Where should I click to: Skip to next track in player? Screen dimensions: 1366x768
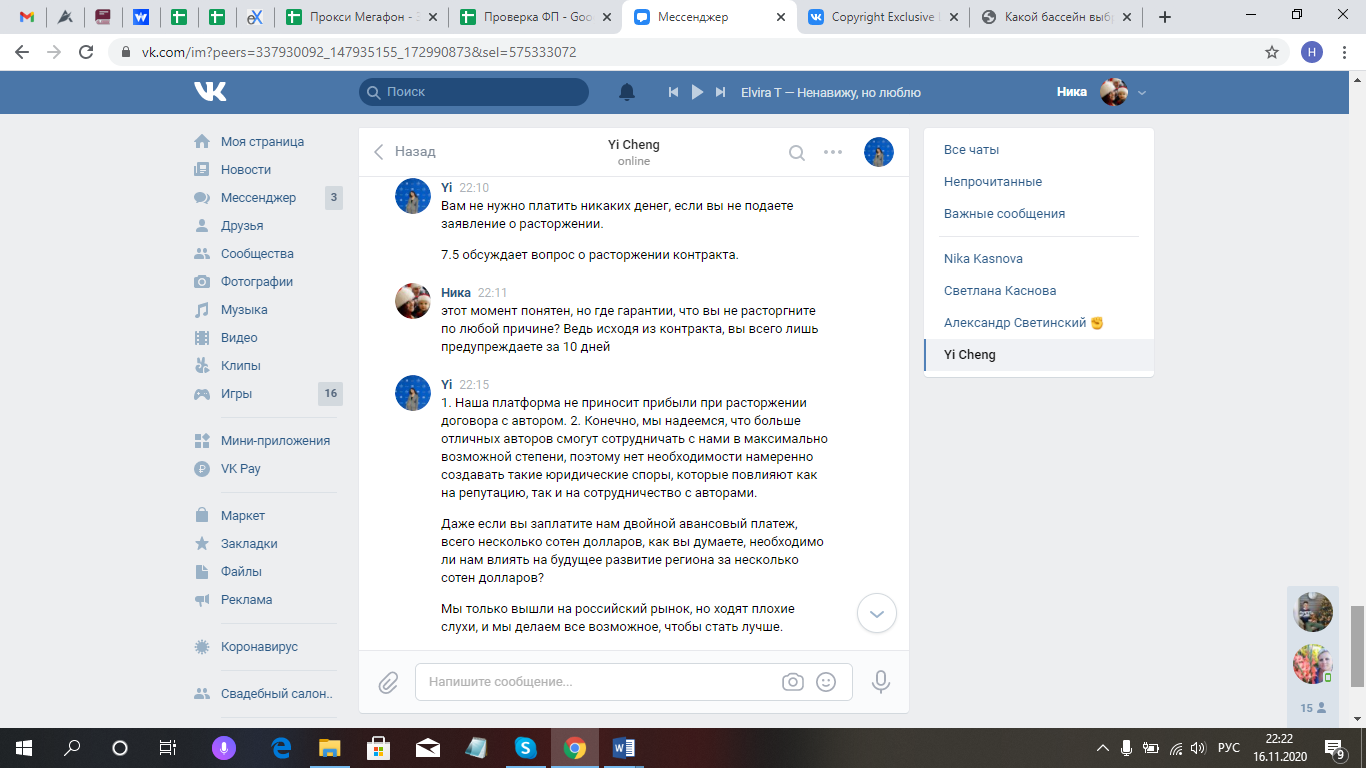click(720, 92)
